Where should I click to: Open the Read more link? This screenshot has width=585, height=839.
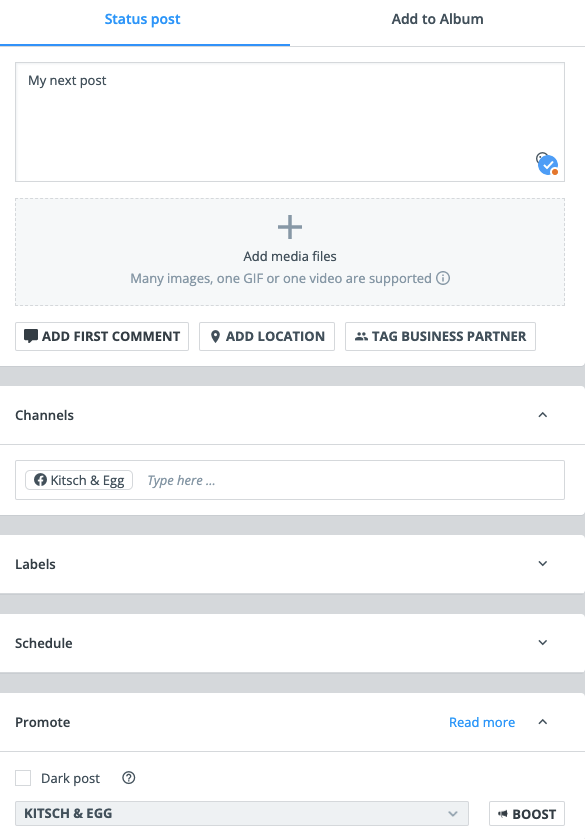[x=482, y=722]
